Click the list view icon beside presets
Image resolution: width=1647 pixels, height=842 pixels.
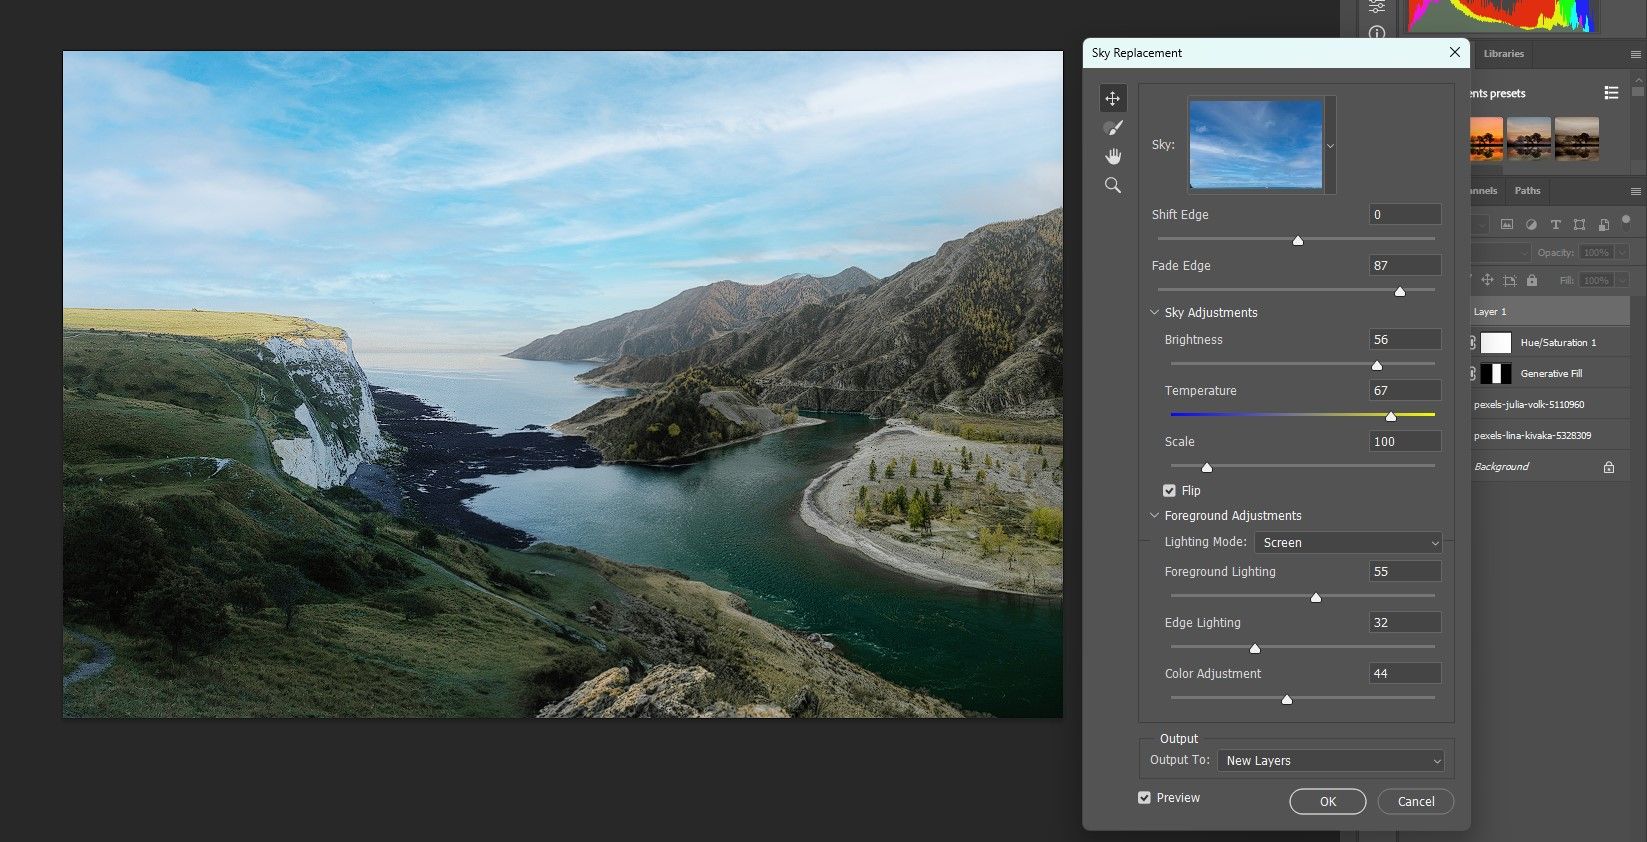point(1611,93)
